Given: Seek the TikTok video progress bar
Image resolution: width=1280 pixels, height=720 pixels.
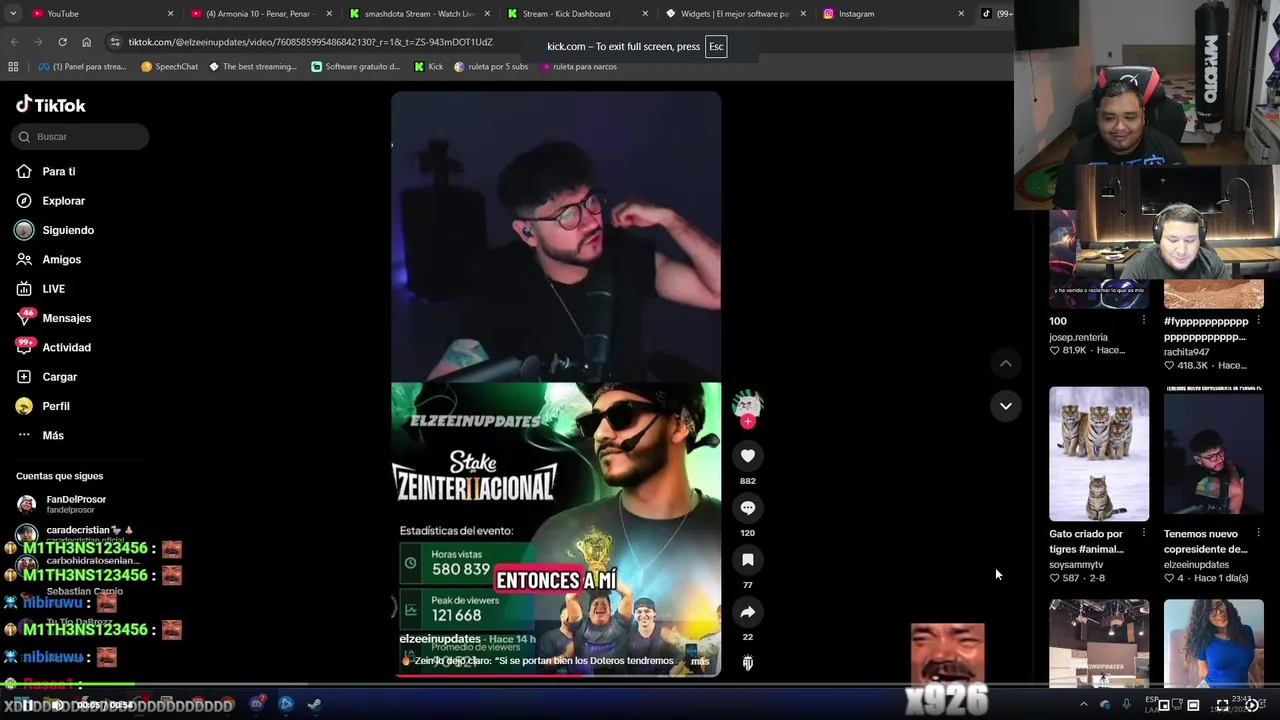Looking at the screenshot, I should tap(556, 675).
